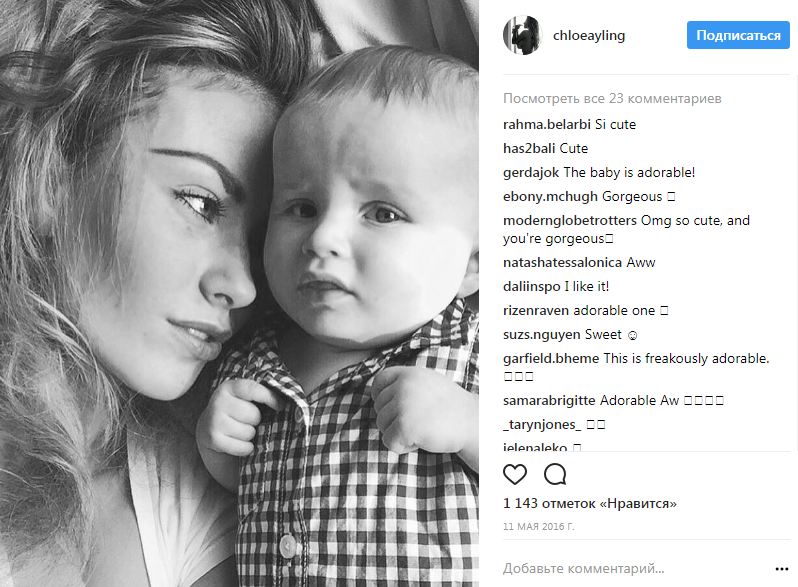Open rahma.belarbi commenter profile
Screen dimensions: 798x587
[547, 124]
